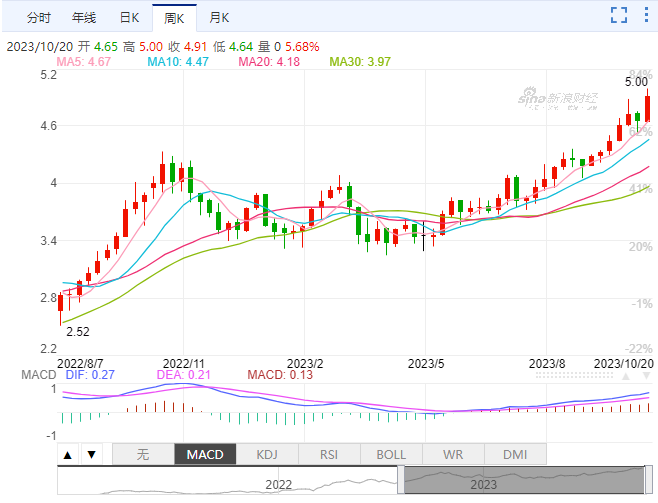Click the down triangle indicator button
The image size is (658, 503).
coord(91,454)
